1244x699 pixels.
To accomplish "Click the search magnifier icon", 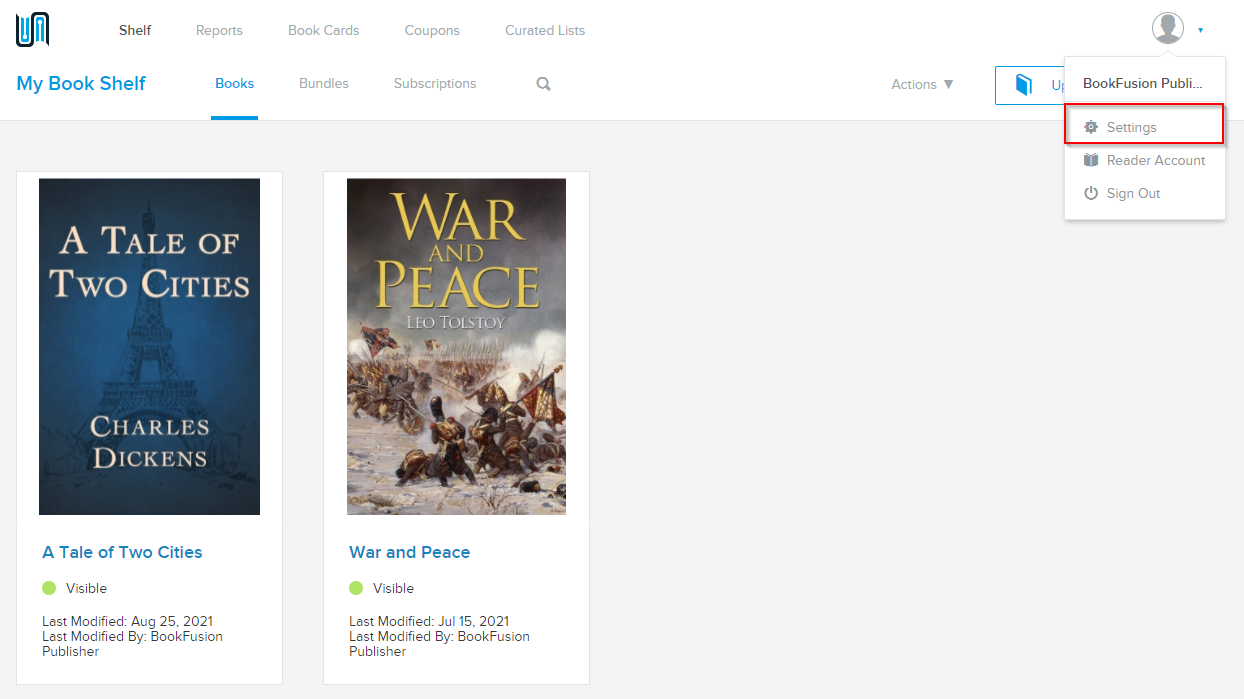I will tap(543, 84).
